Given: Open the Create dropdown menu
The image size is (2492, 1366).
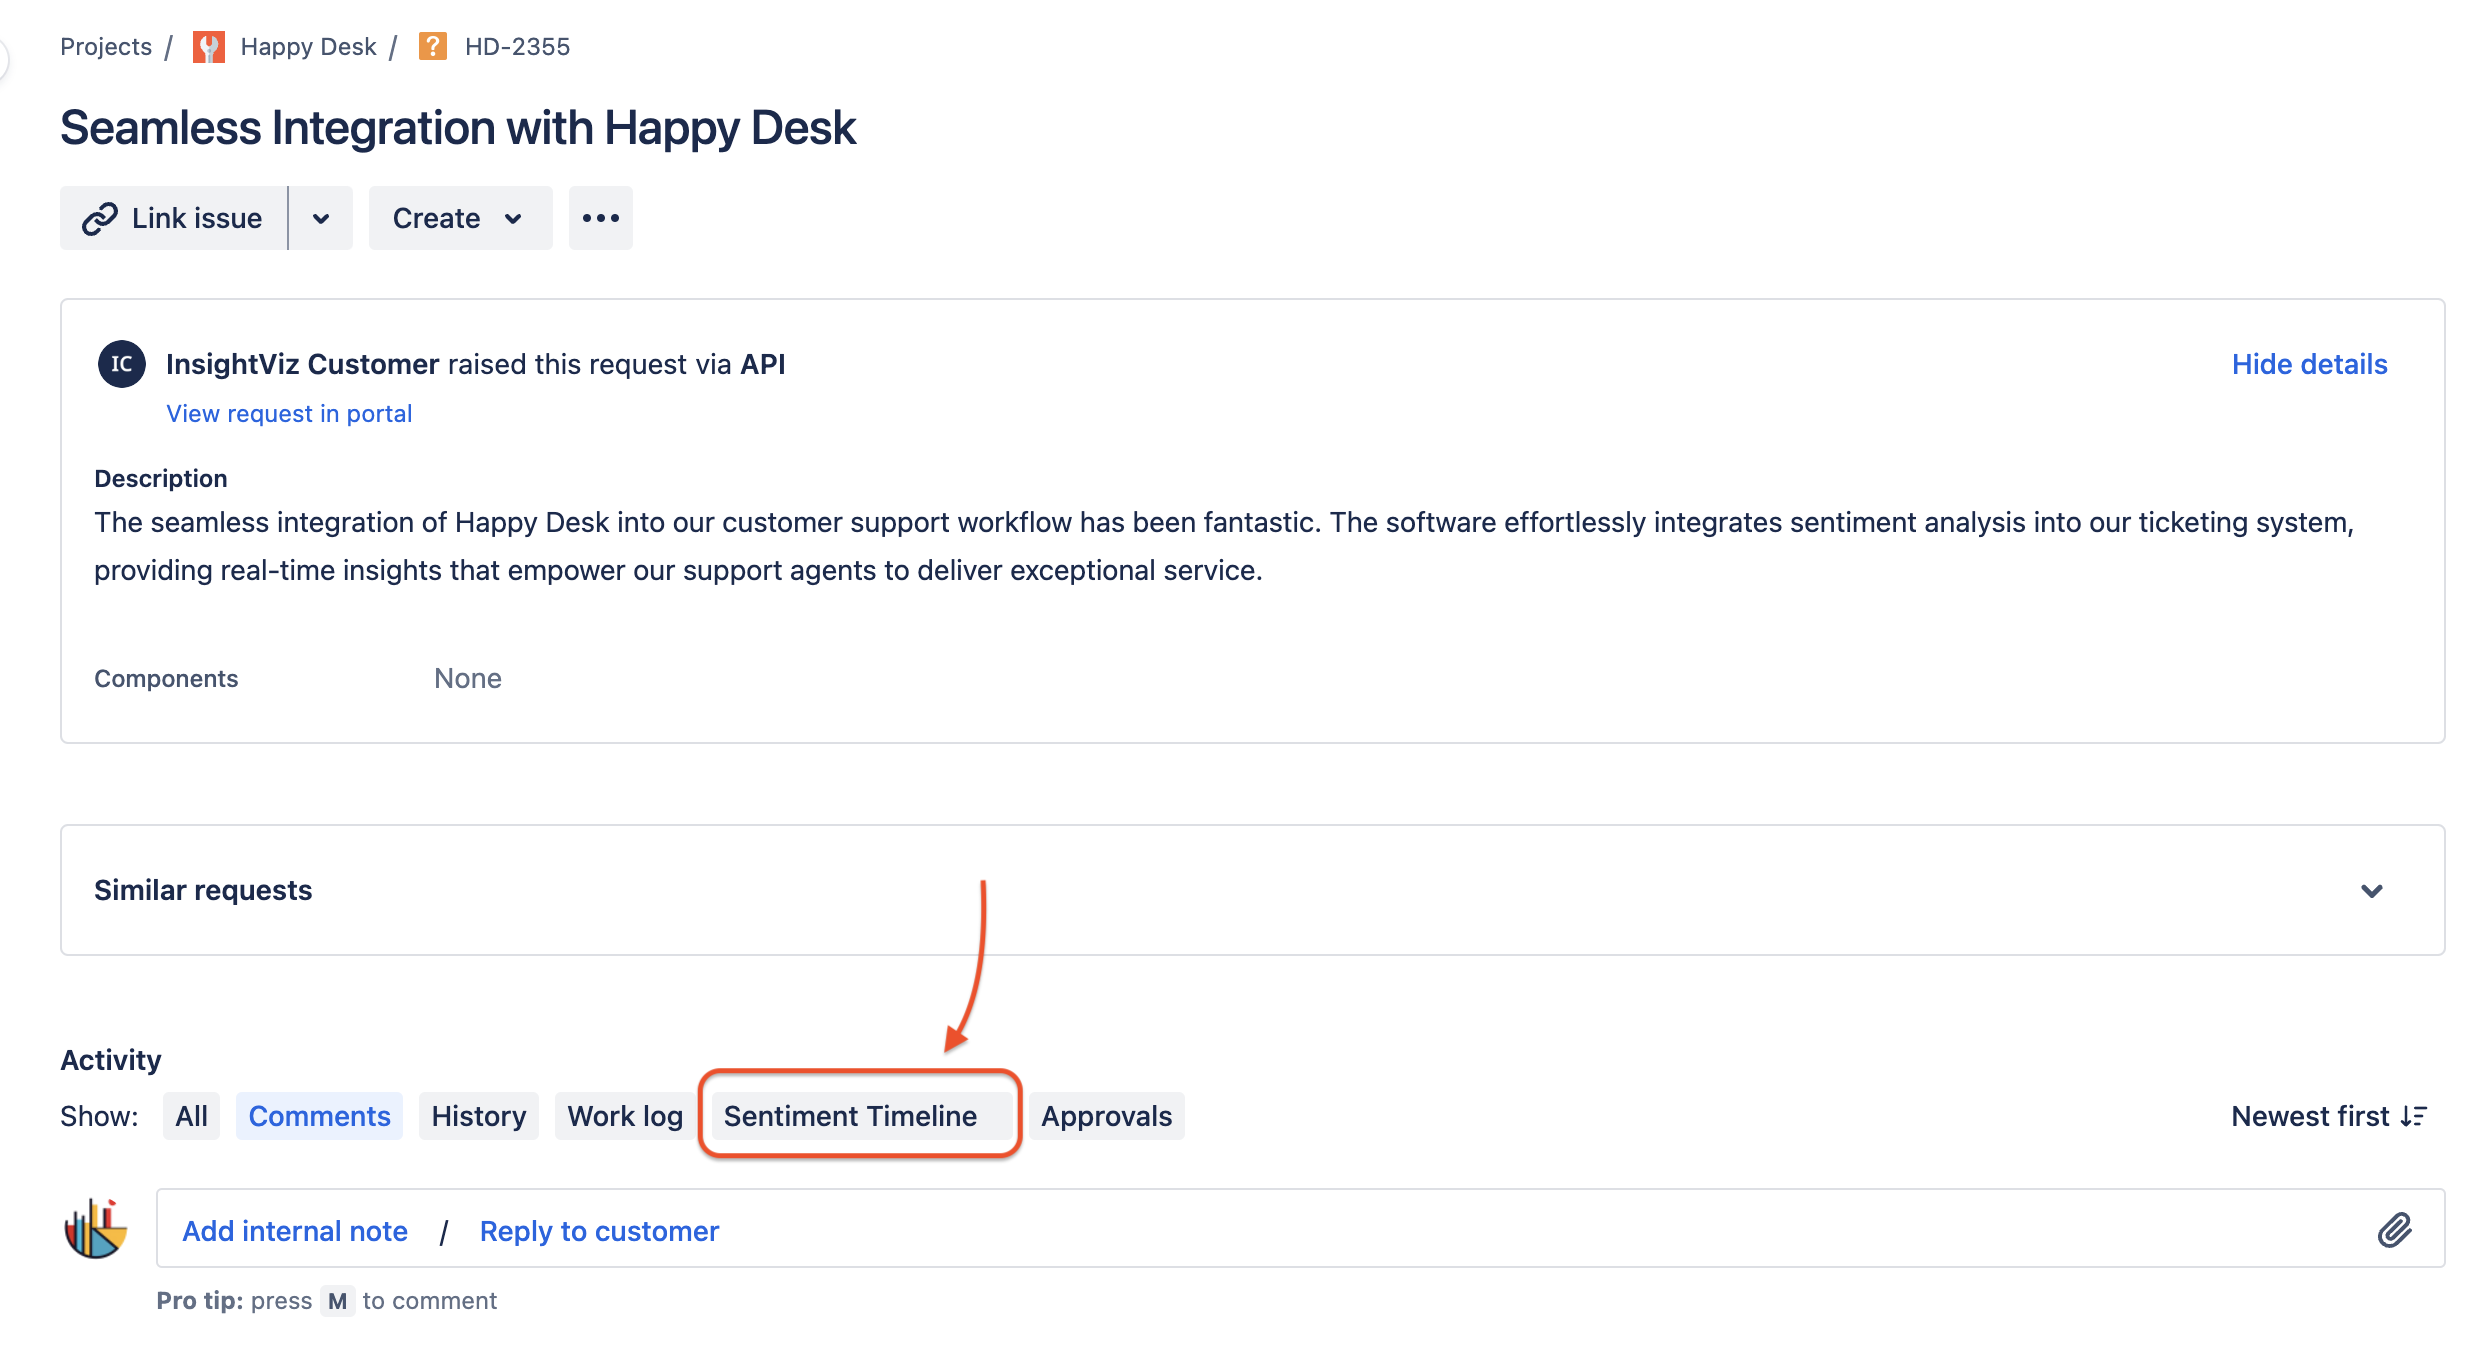Looking at the screenshot, I should (x=460, y=218).
